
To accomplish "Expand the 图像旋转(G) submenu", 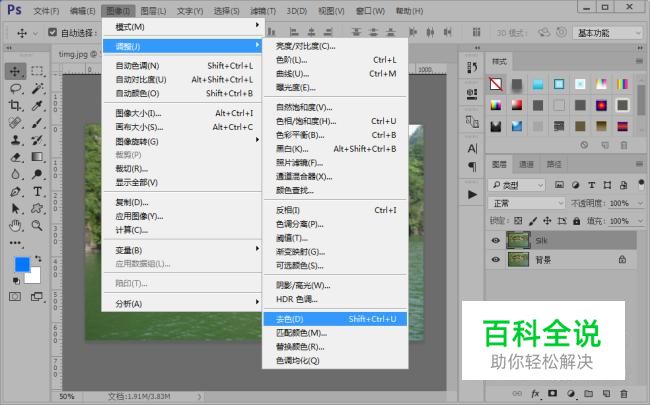I will [182, 141].
